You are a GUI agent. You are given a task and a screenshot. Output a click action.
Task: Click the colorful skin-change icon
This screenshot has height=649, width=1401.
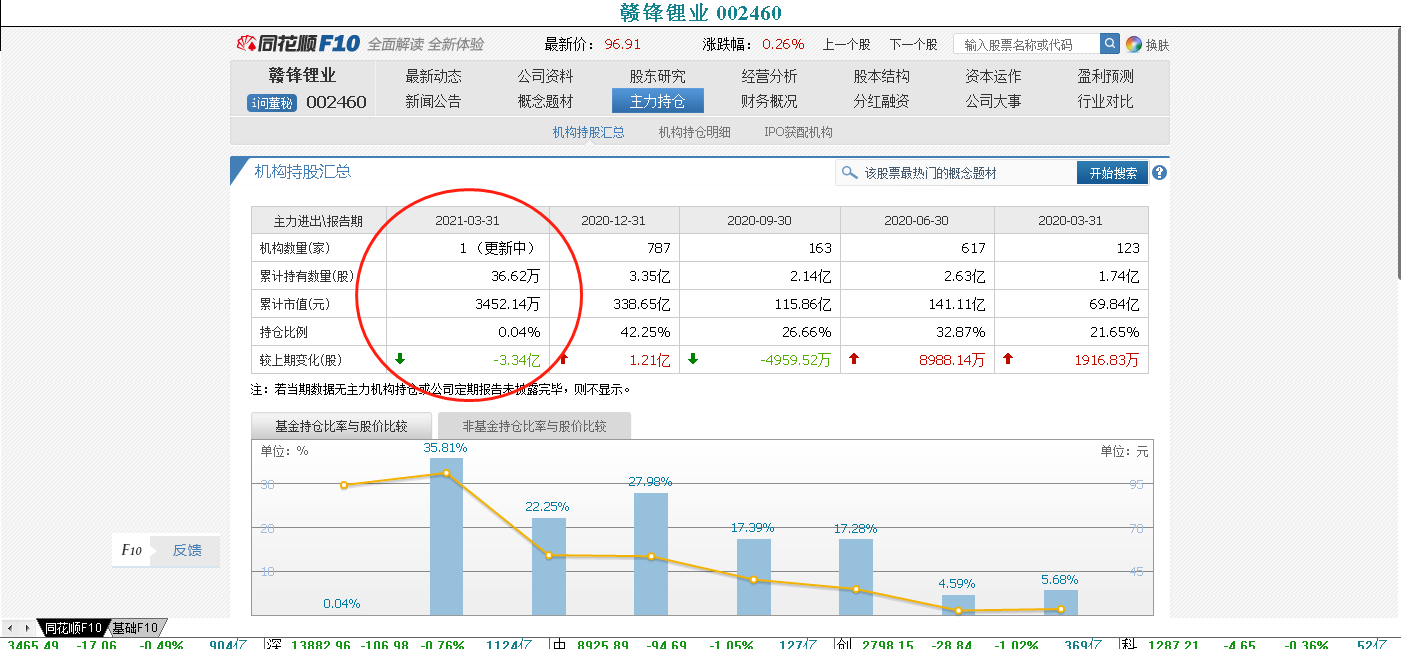click(x=1133, y=44)
